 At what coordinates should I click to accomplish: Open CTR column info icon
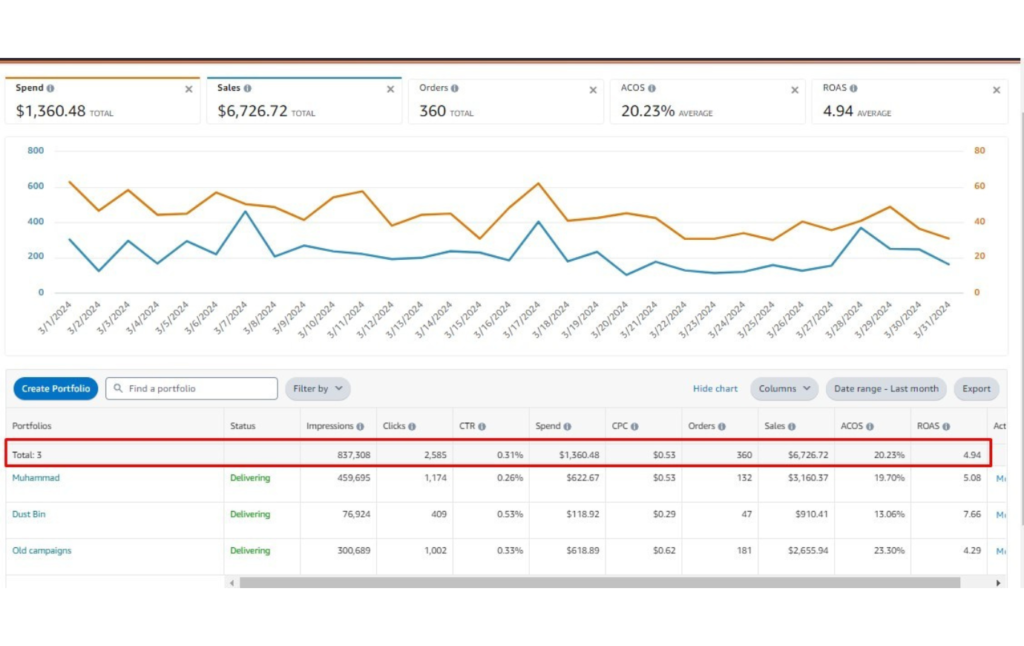coord(482,427)
